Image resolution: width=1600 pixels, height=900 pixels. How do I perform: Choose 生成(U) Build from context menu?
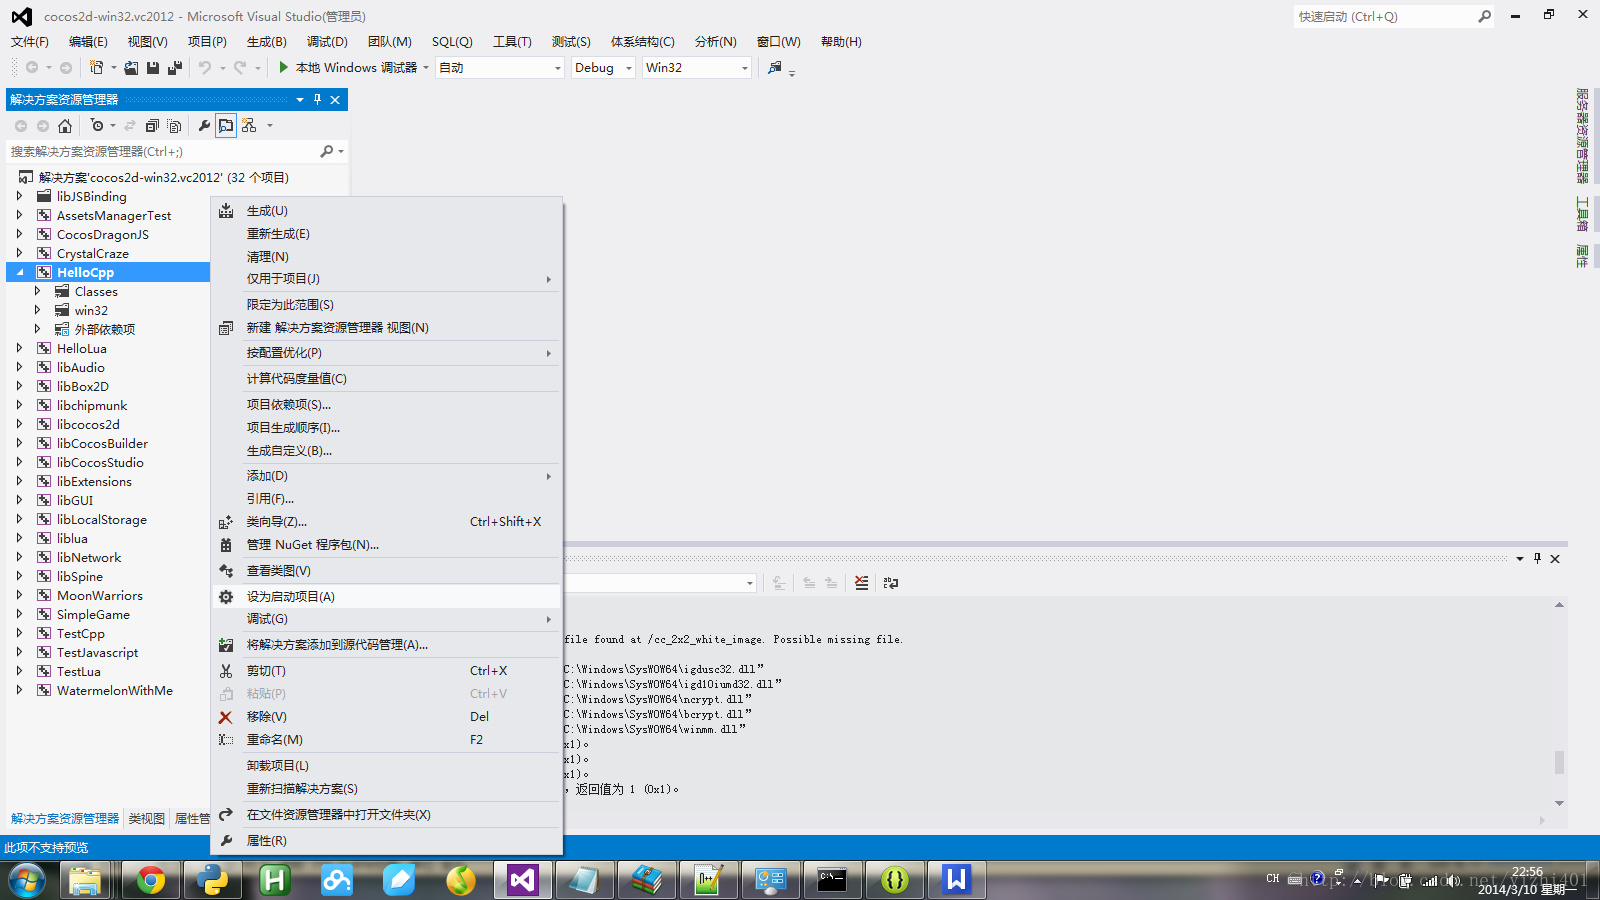tap(387, 211)
